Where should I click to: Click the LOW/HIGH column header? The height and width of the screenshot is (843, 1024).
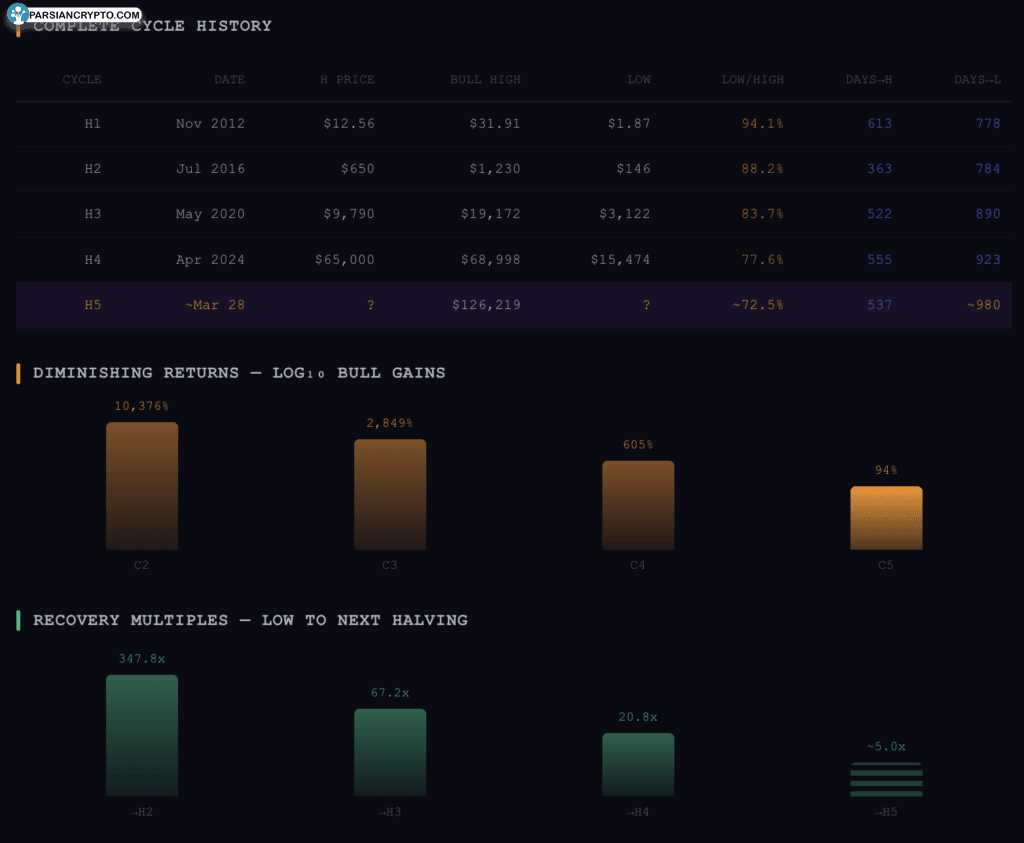click(x=752, y=79)
